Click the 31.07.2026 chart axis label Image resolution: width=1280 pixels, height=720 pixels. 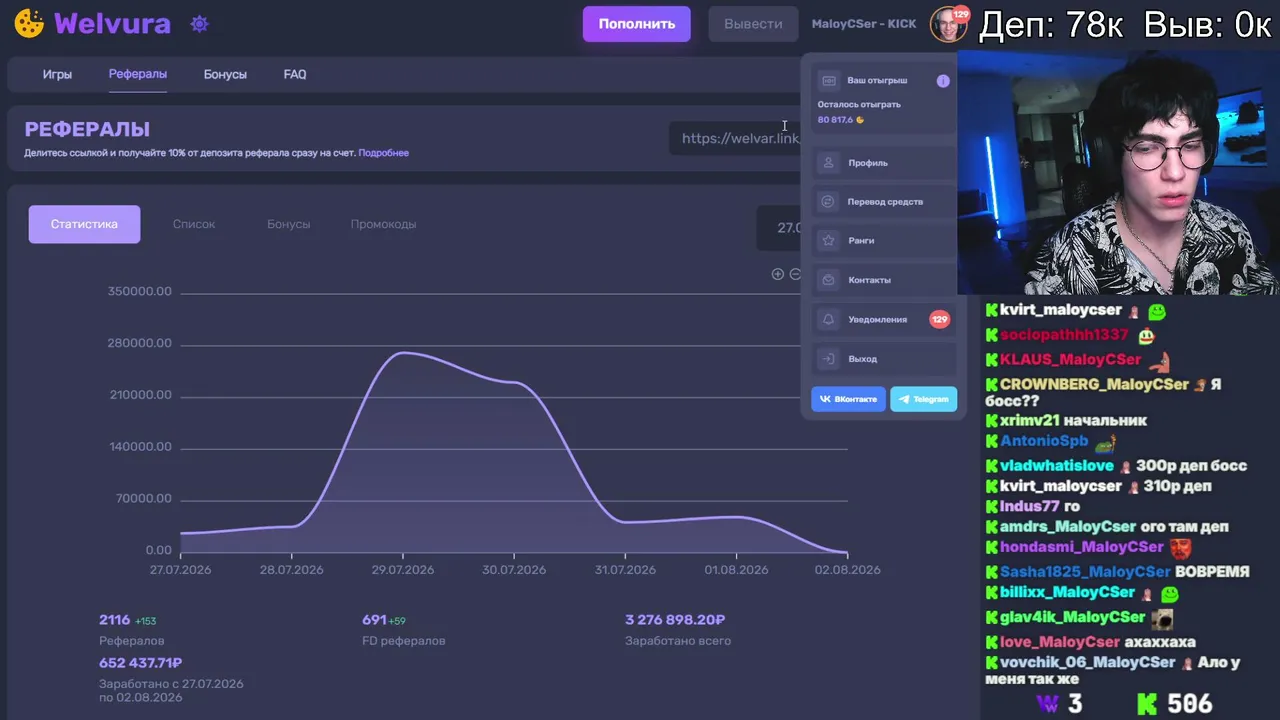(x=624, y=570)
